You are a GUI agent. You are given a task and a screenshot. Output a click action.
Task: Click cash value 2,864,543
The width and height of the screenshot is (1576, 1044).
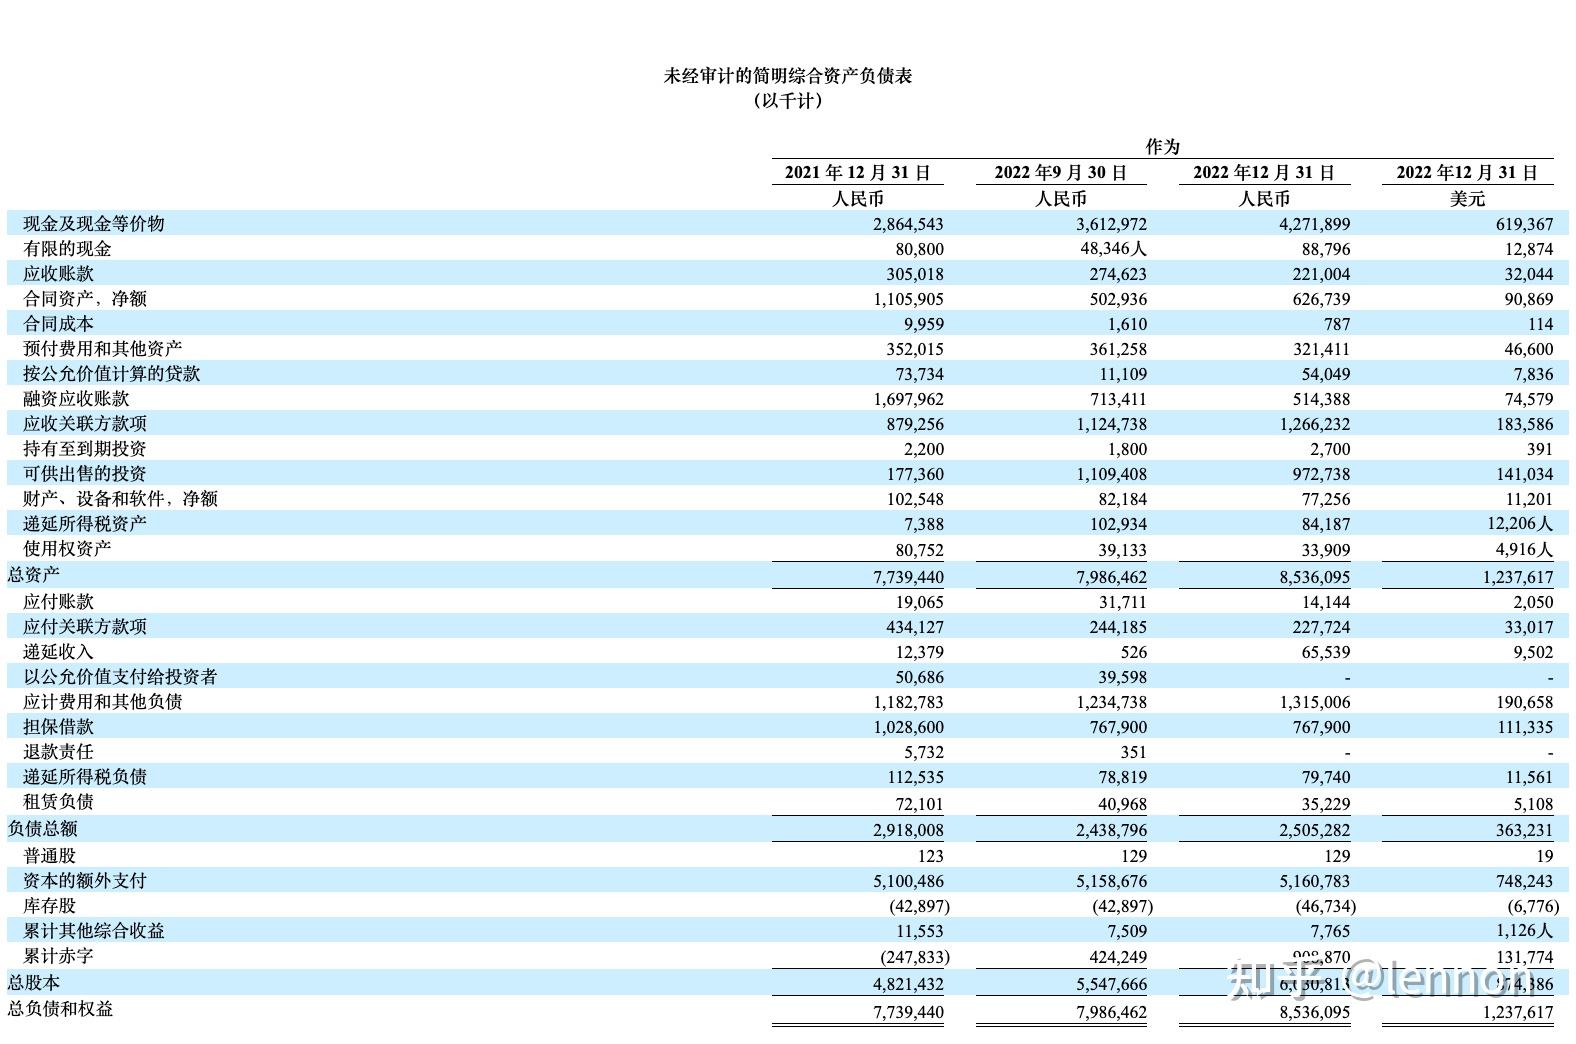click(908, 224)
